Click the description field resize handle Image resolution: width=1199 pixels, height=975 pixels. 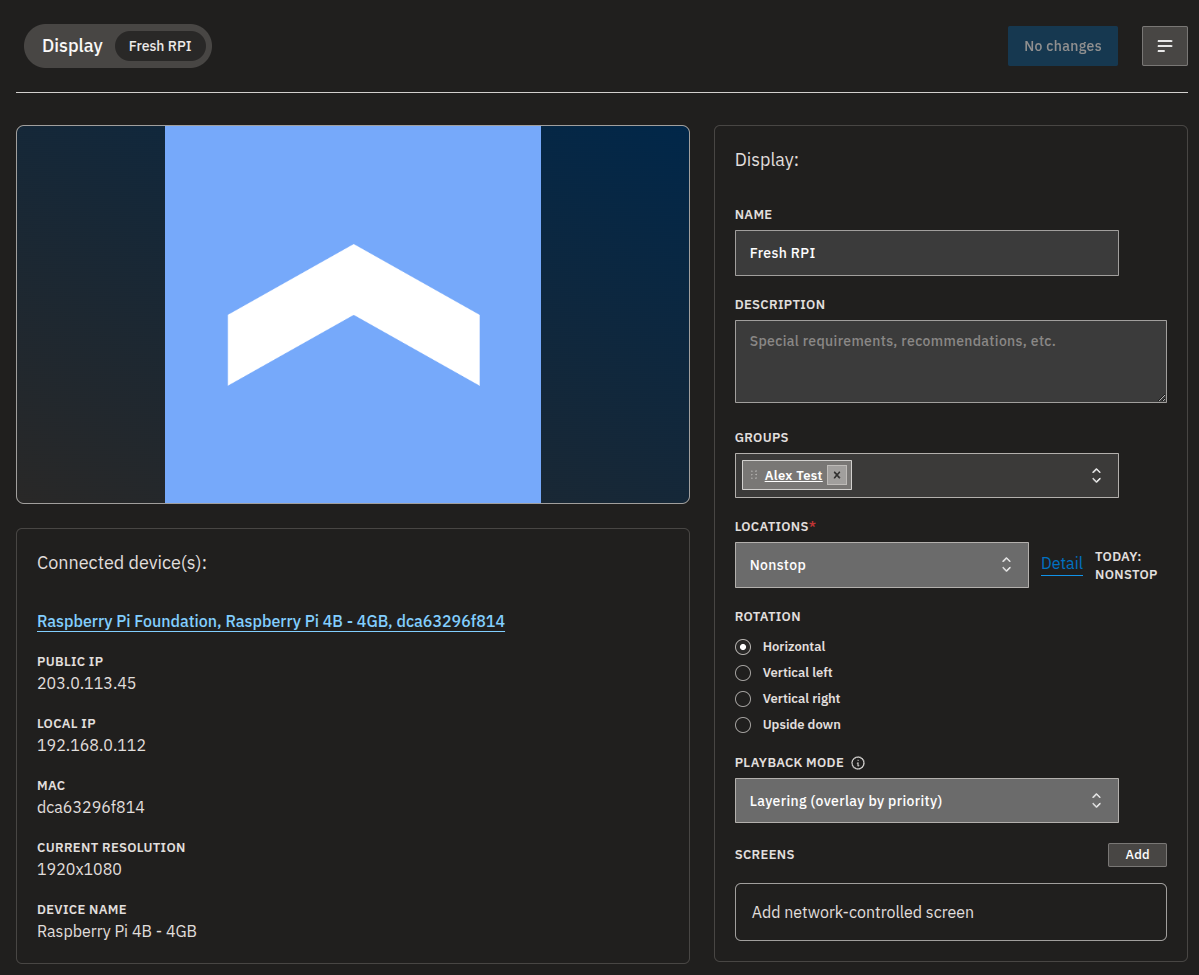coord(1161,397)
